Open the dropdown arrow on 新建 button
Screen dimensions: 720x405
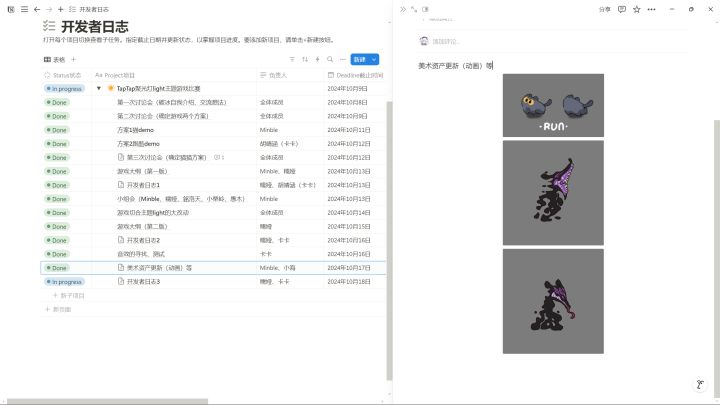click(x=374, y=59)
